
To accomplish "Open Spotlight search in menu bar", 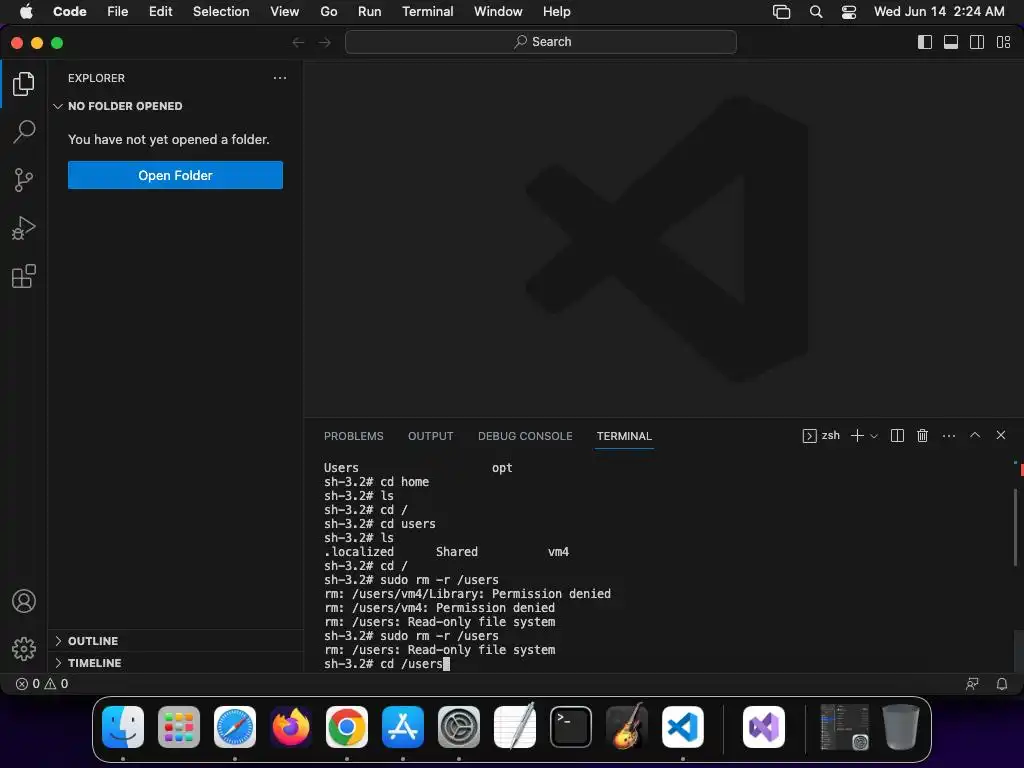I will (x=816, y=12).
